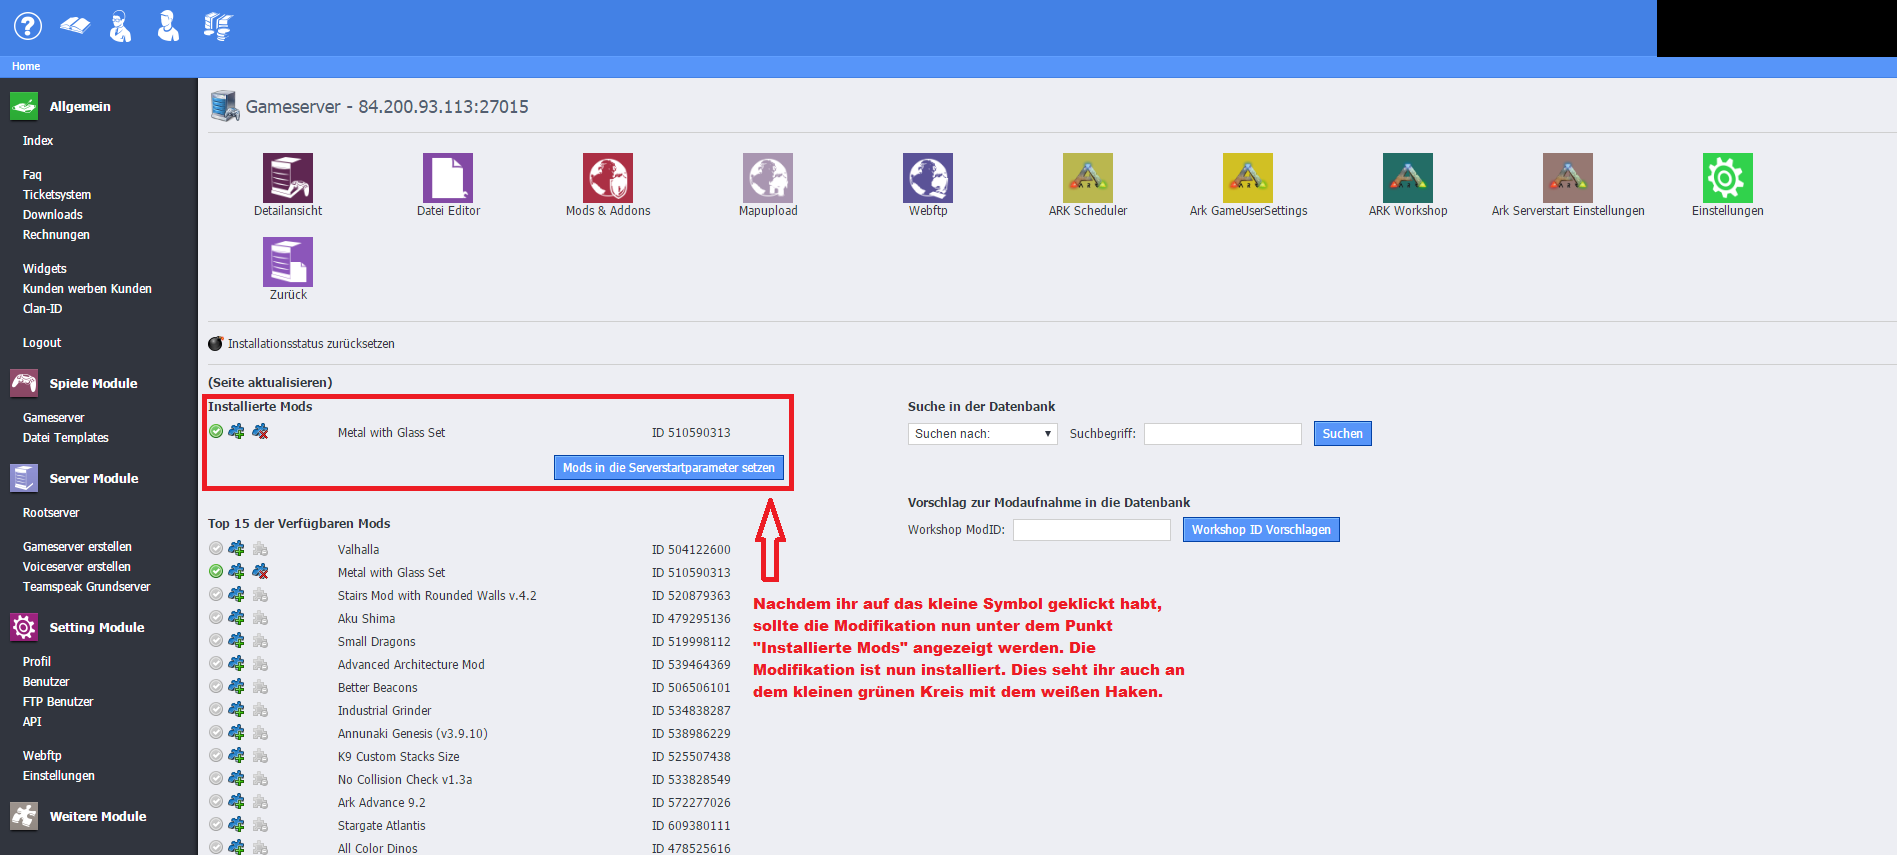Open the Datei Editor icon
1897x855 pixels.
pyautogui.click(x=447, y=178)
